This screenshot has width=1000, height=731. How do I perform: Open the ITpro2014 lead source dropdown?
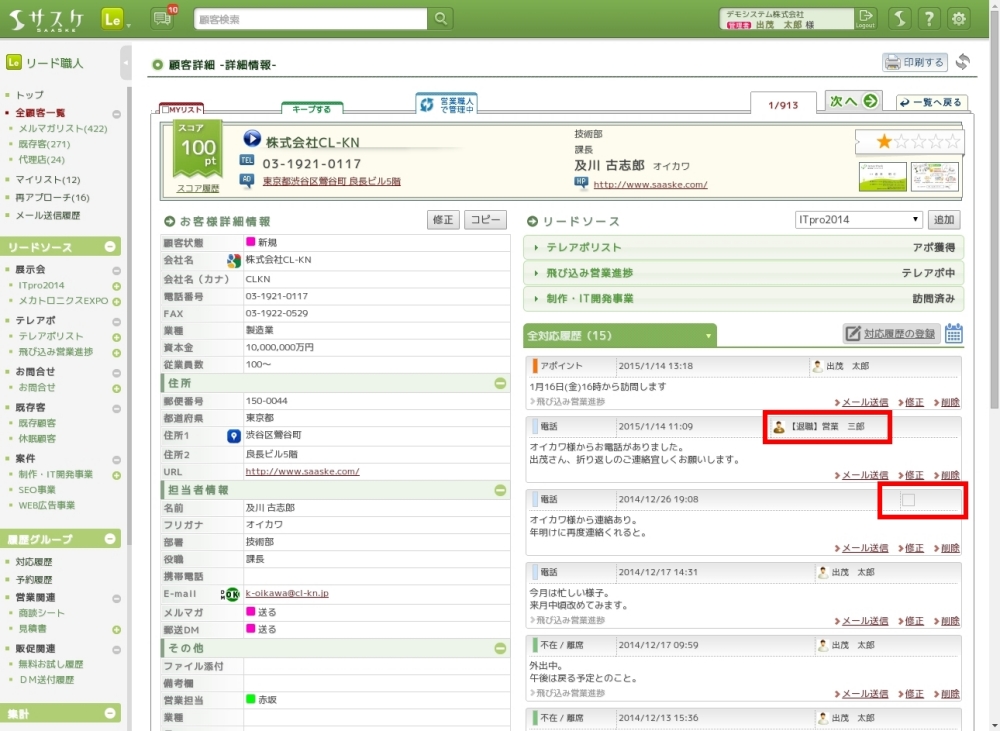tap(859, 220)
